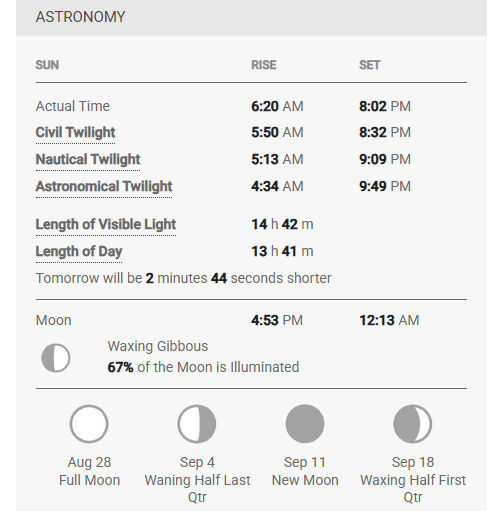Select the Aug 28 Full Moon icon
501x511 pixels.
pos(89,424)
